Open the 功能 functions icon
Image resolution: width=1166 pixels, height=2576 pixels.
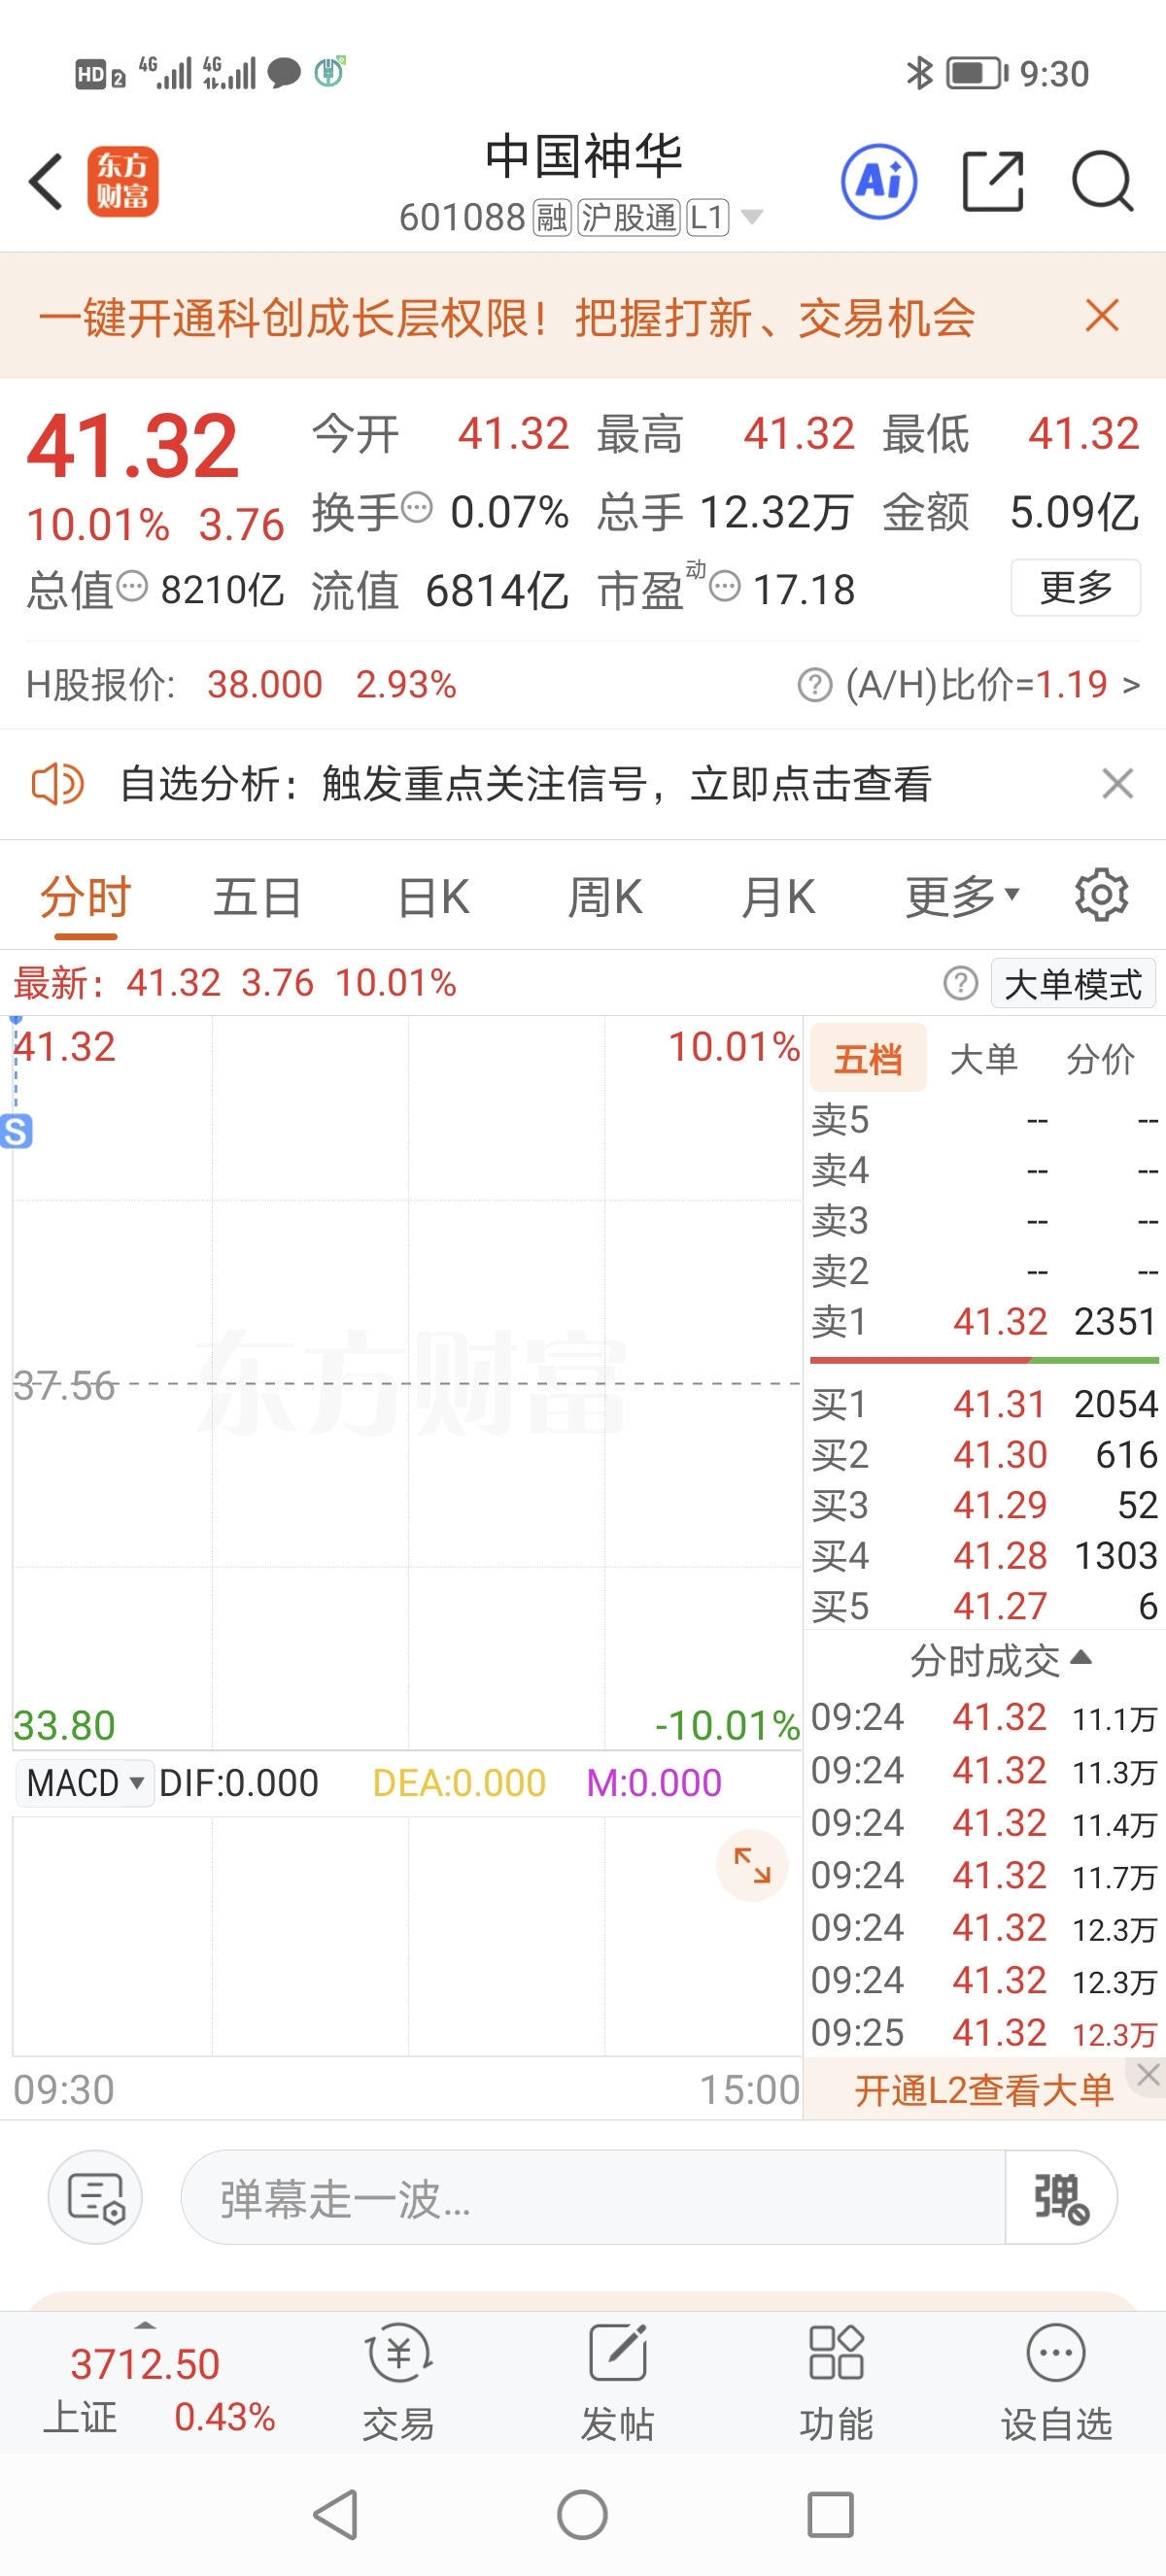[836, 2382]
